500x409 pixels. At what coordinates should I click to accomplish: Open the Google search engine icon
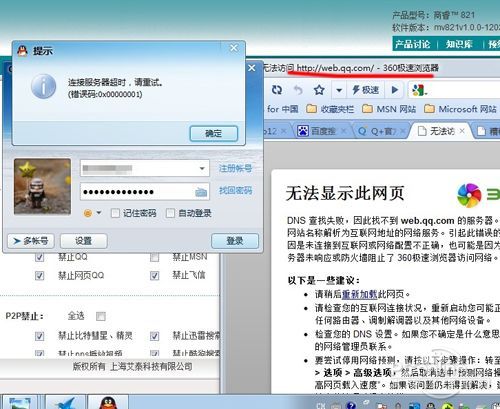coord(419,90)
